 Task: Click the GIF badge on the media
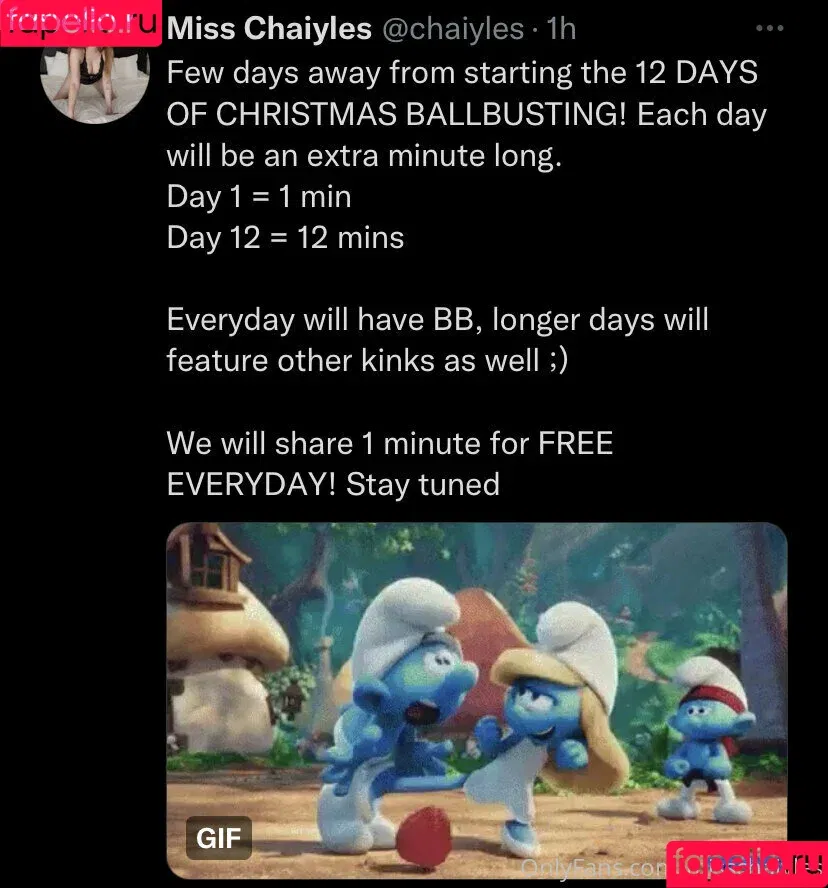coord(219,838)
